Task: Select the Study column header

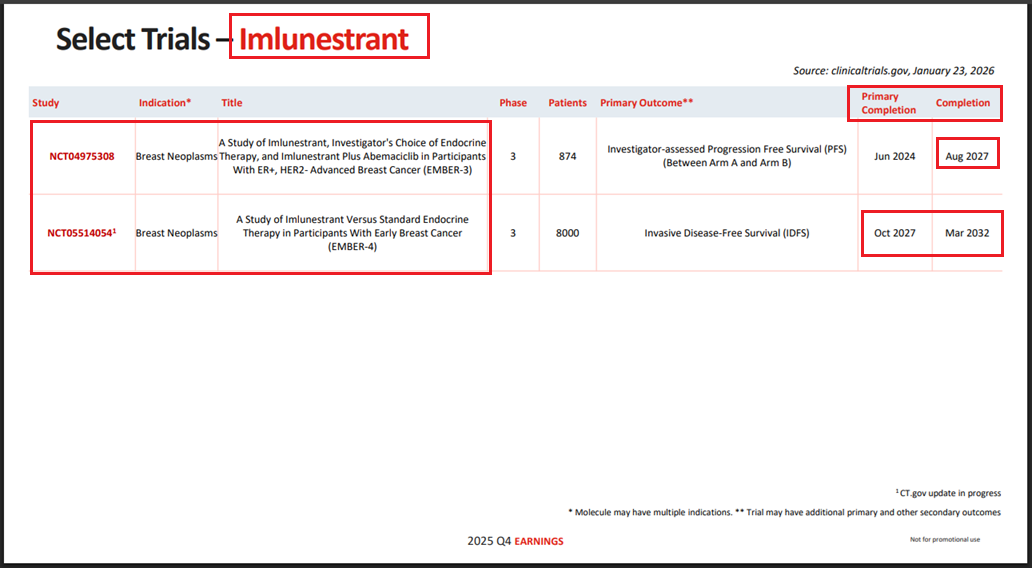Action: click(x=46, y=103)
